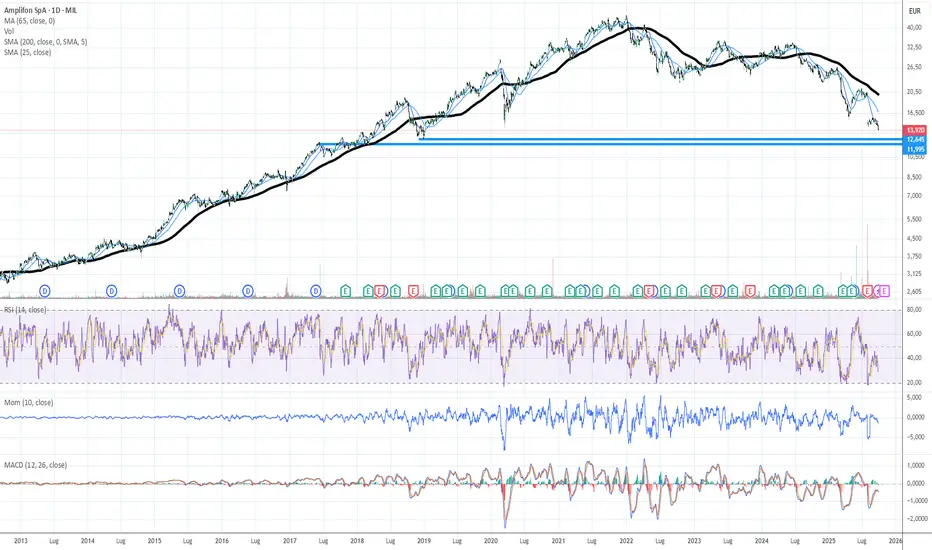Select the MACD (12, 26, close) pane label
The width and height of the screenshot is (932, 550).
[x=35, y=465]
